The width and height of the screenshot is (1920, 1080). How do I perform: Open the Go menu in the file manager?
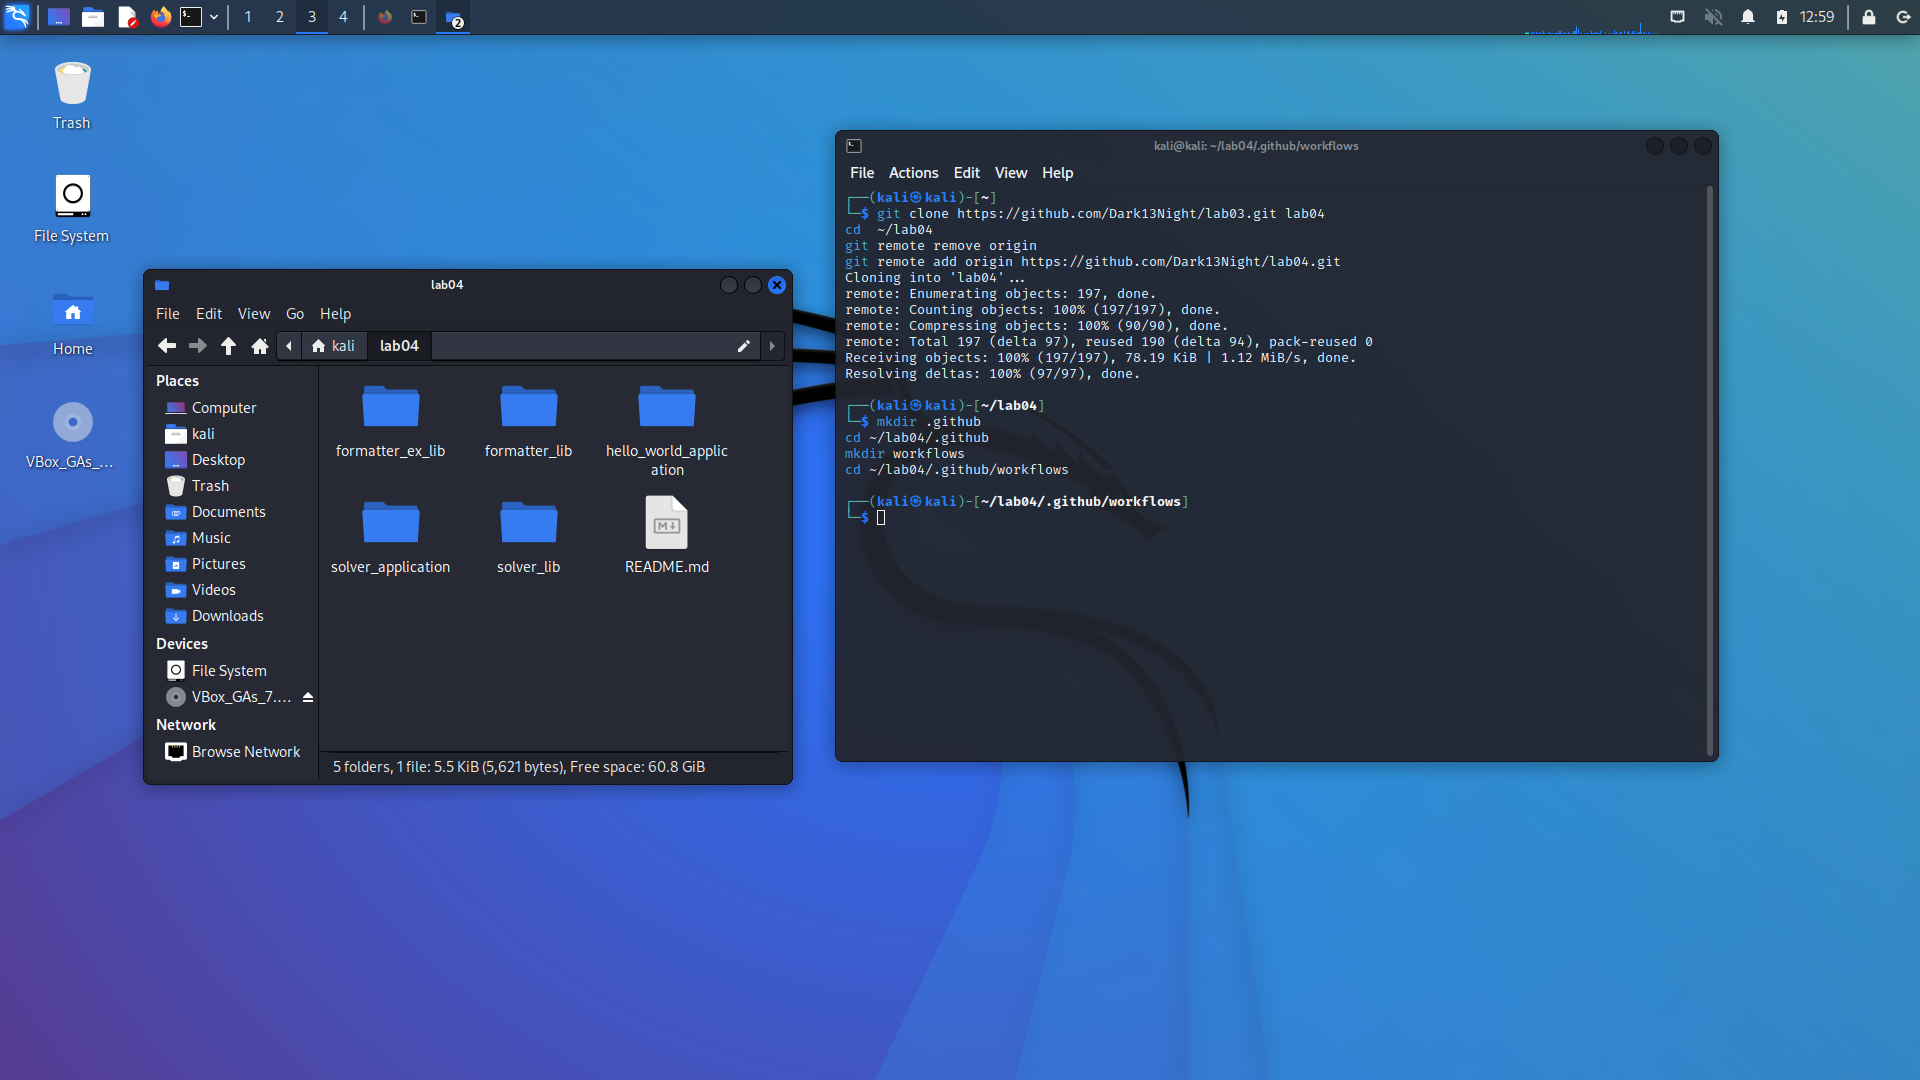294,313
